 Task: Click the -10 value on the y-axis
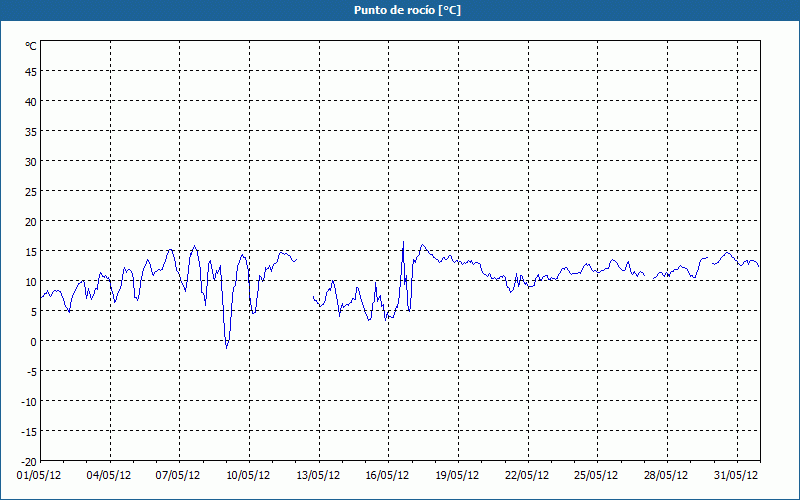29,402
